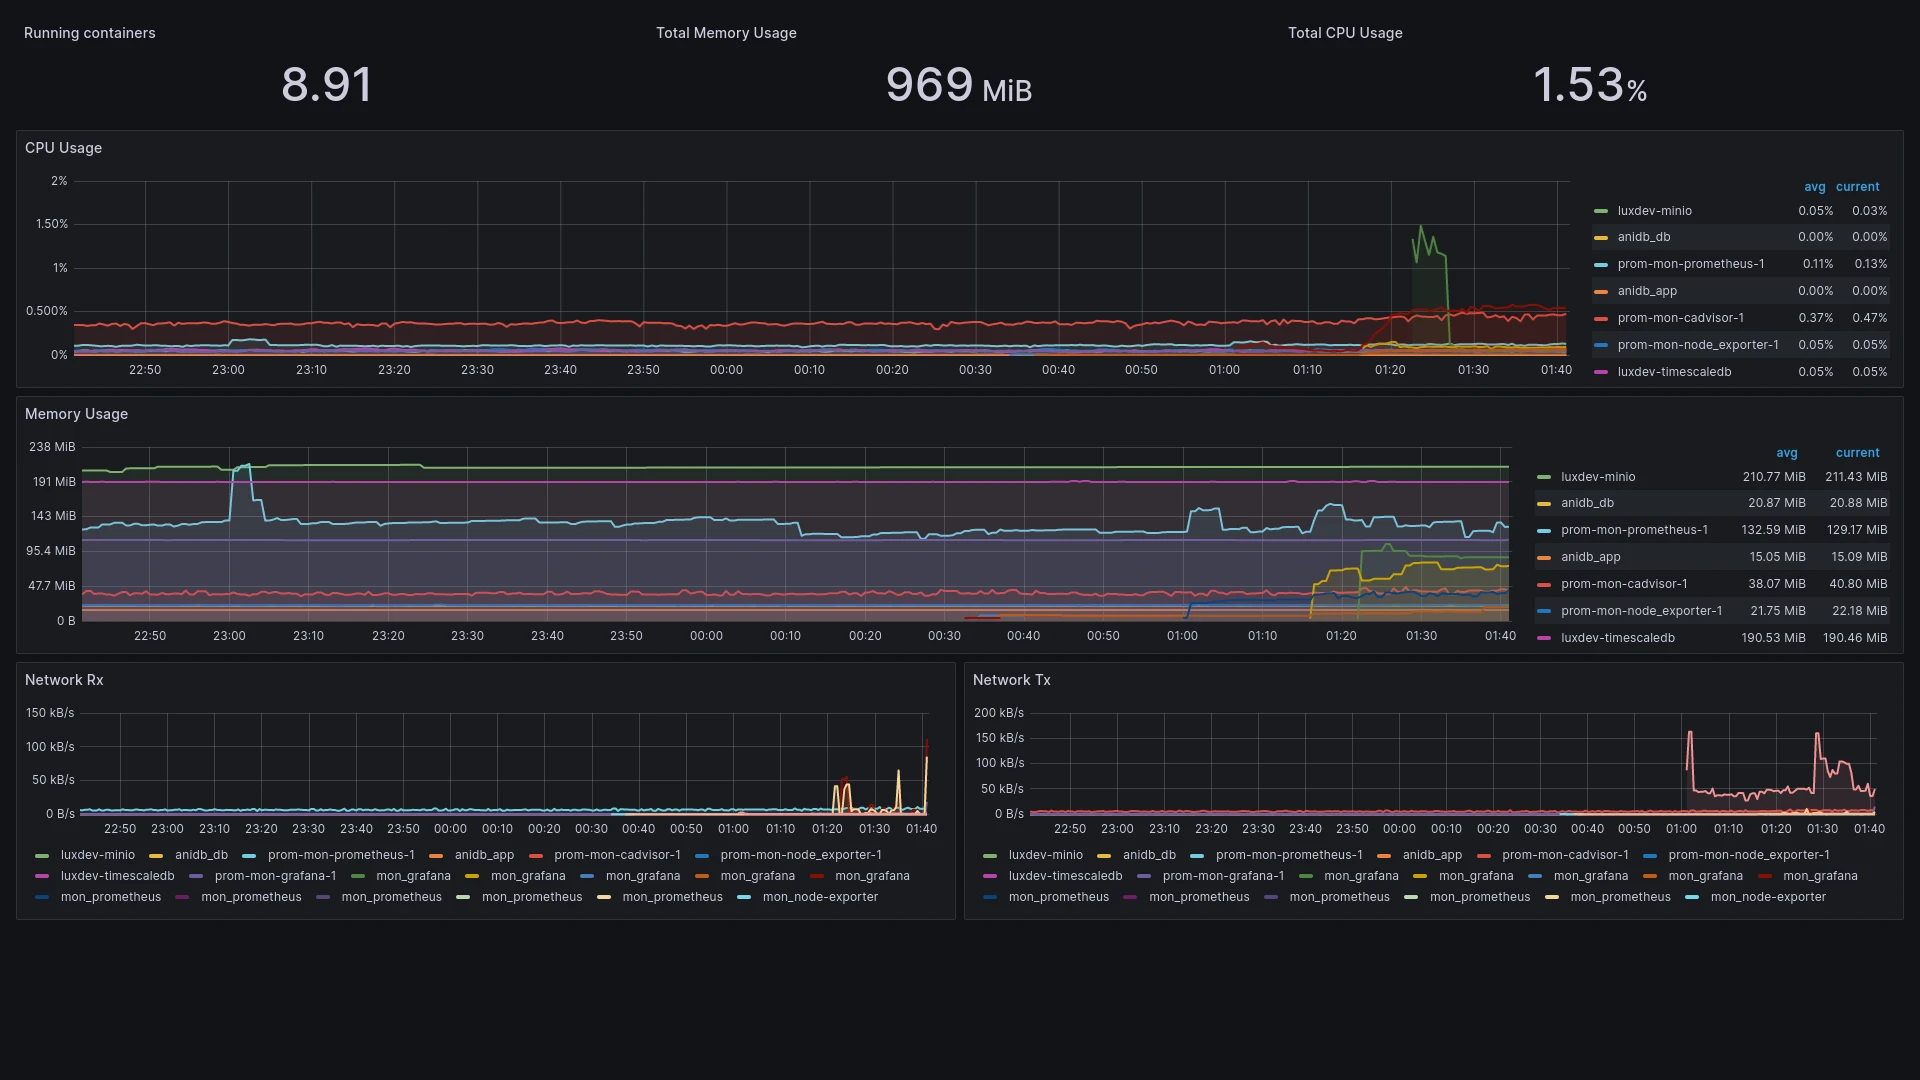Toggle anidb_db series in Memory Usage legend
The width and height of the screenshot is (1920, 1080).
pyautogui.click(x=1587, y=503)
